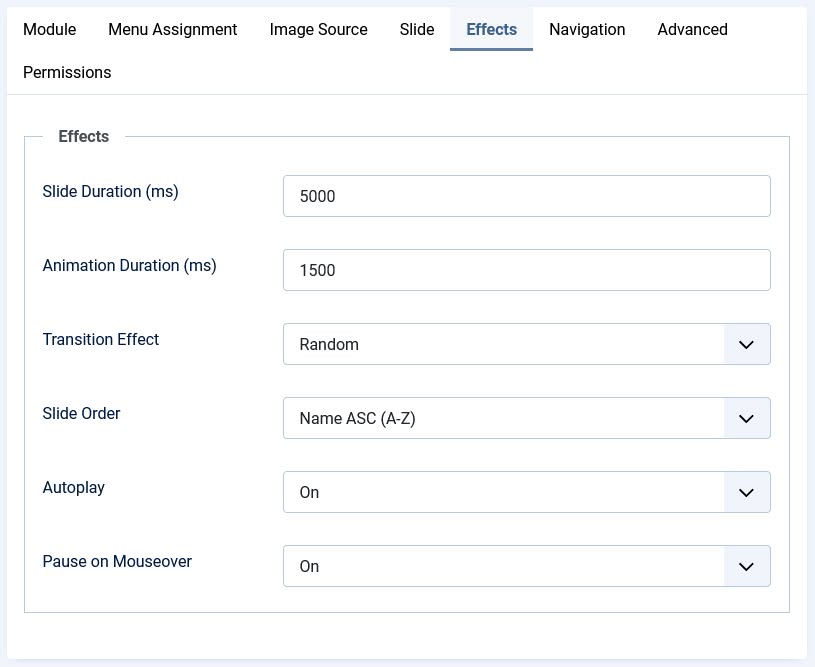Click the Pause on Mouseover chevron icon
This screenshot has width=815, height=667.
pyautogui.click(x=746, y=567)
